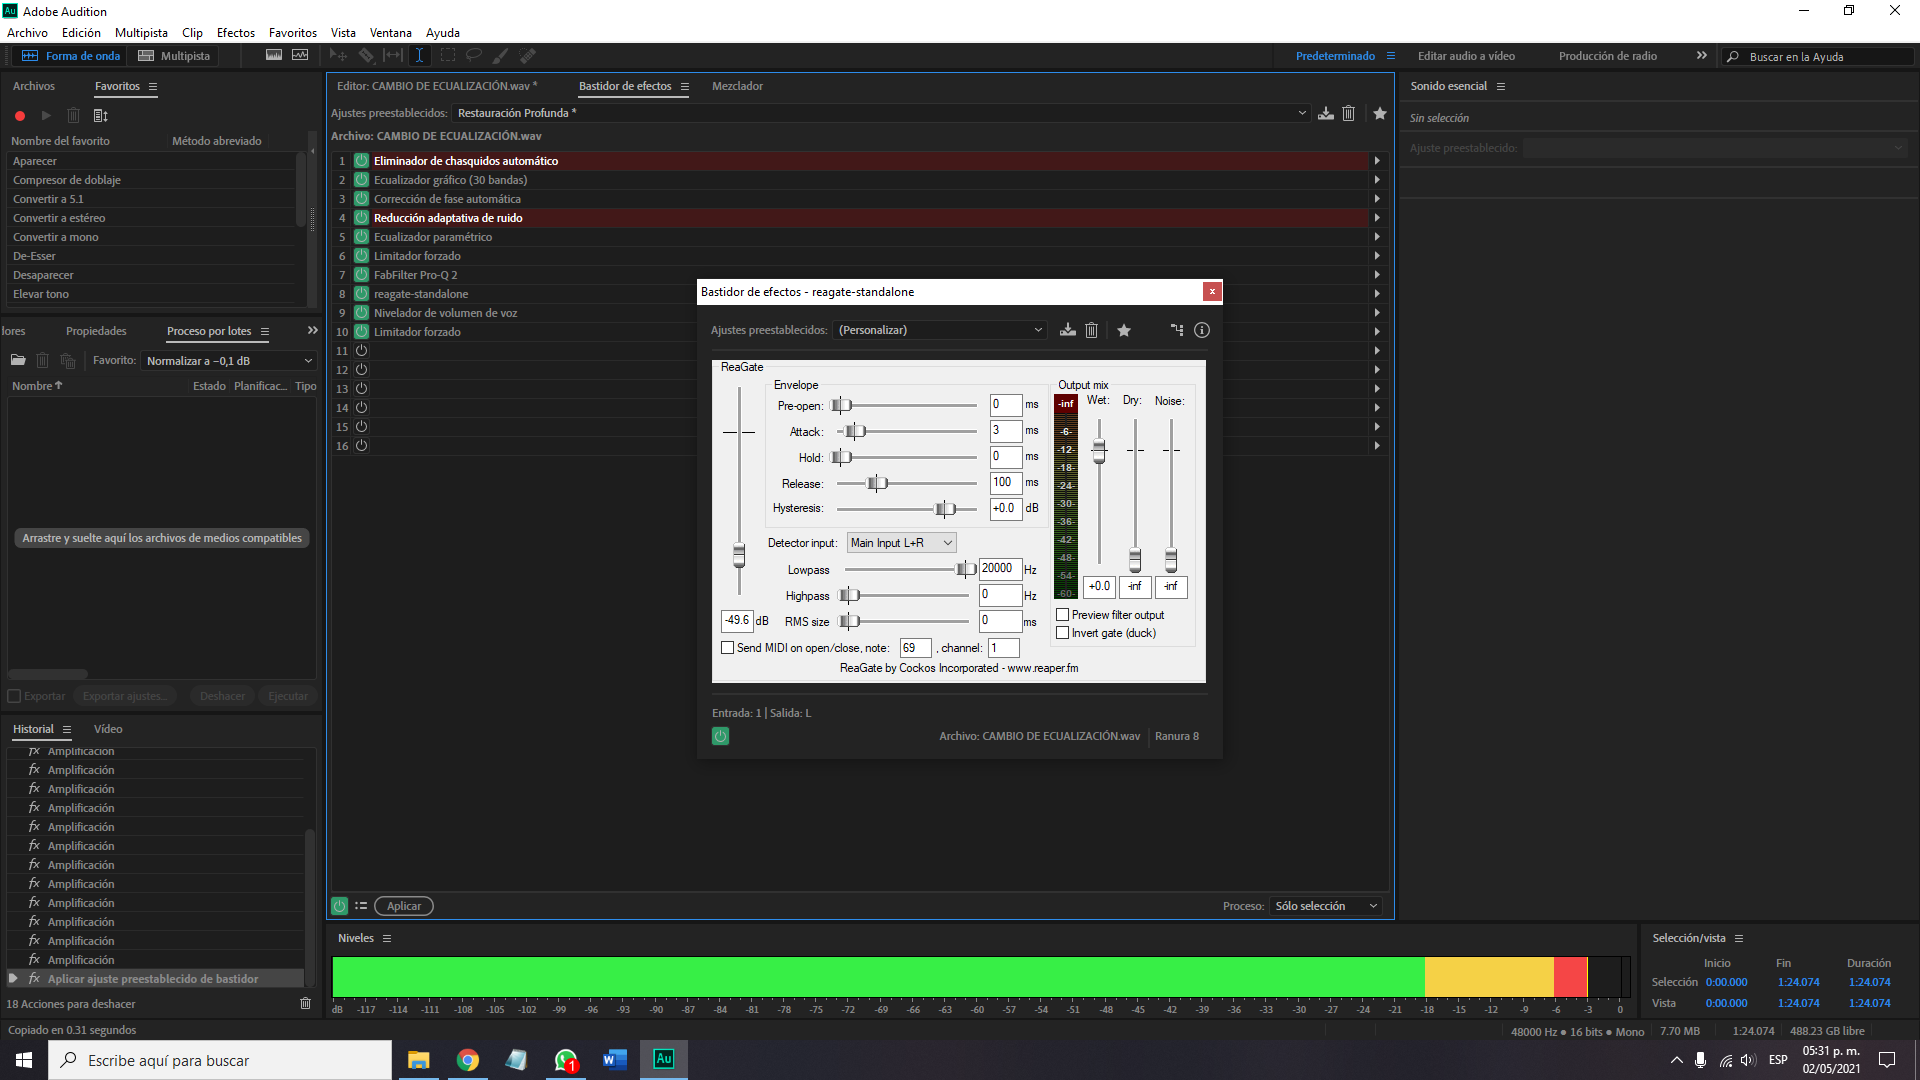The image size is (1920, 1080).
Task: Toggle power for Limitador forzado slot 6
Action: tap(362, 256)
